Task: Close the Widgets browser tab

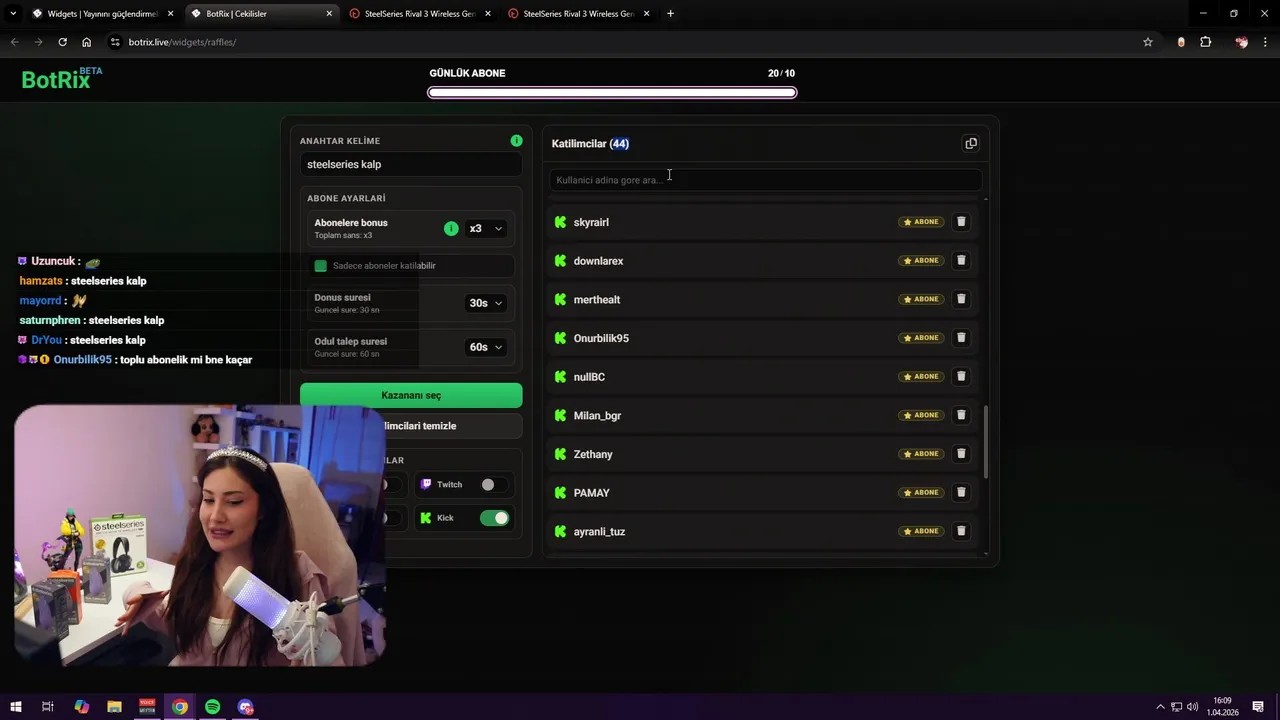Action: [171, 14]
